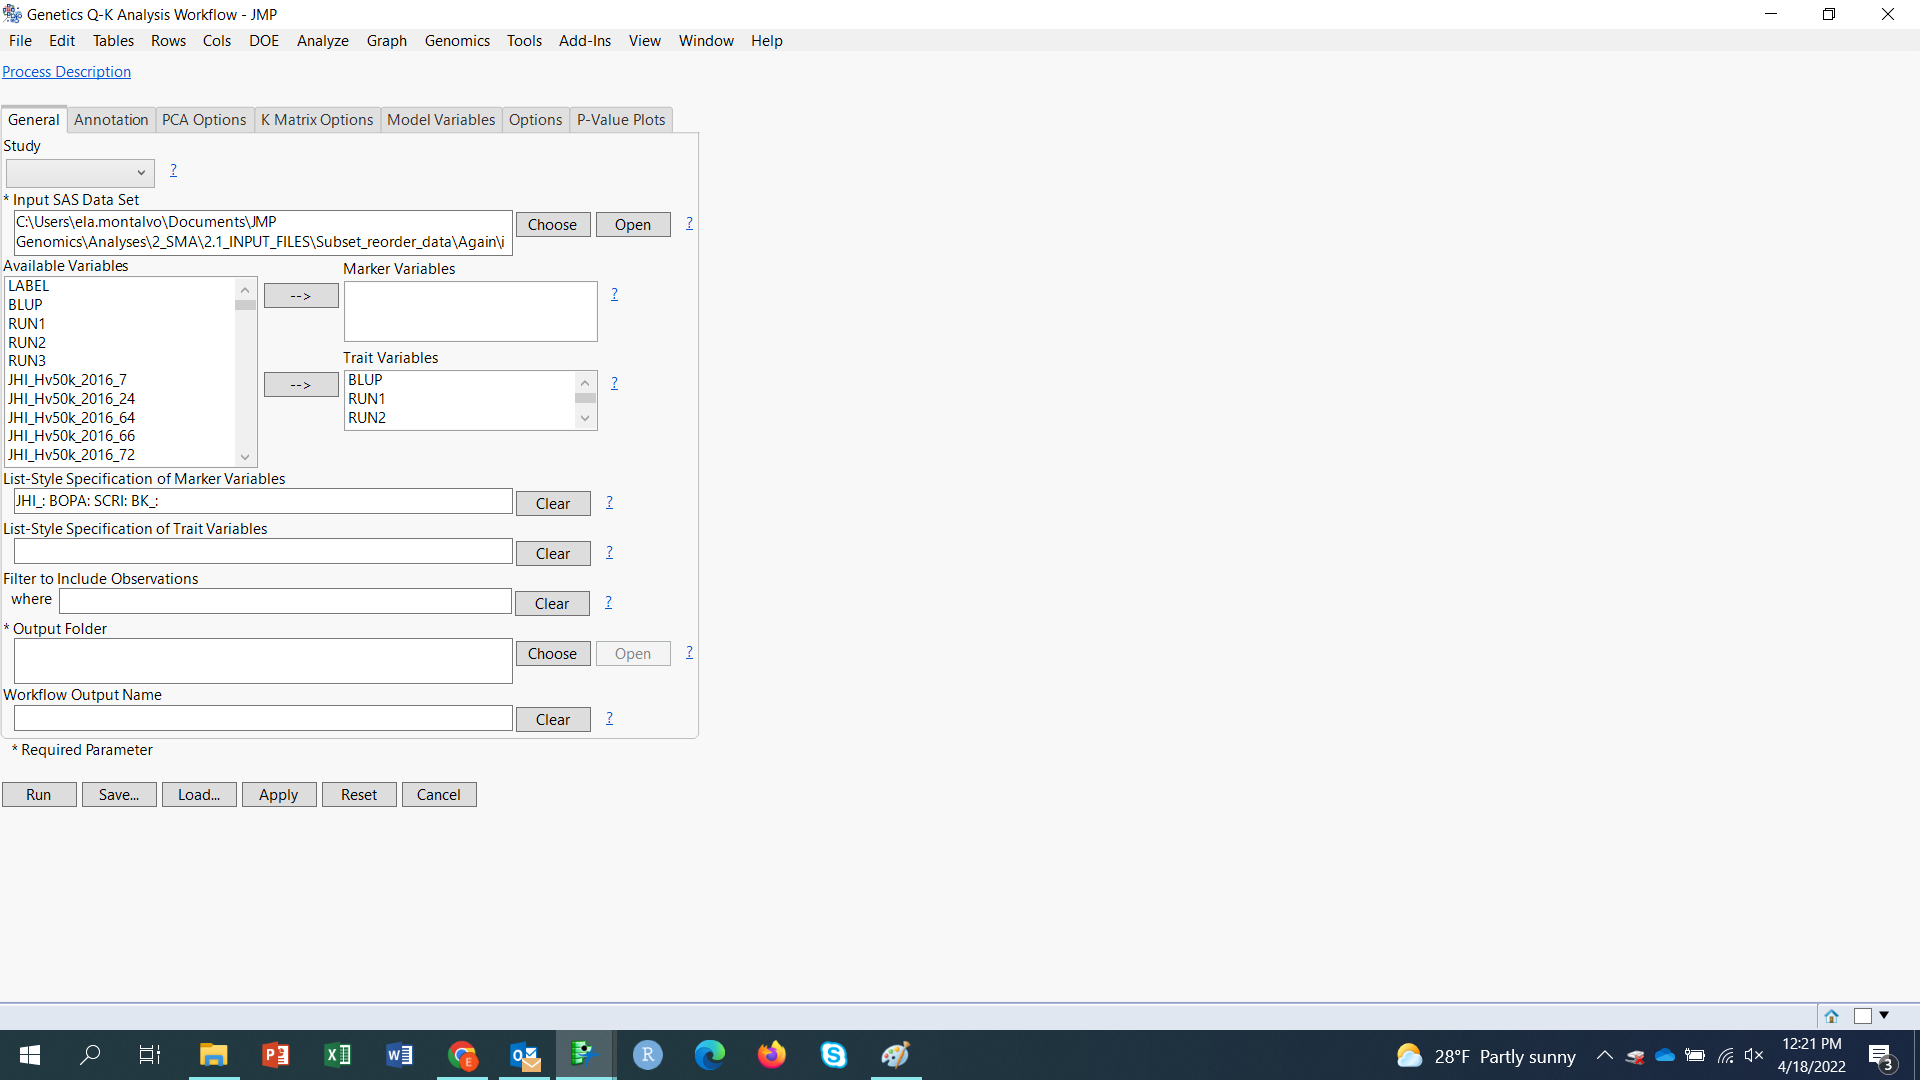Switch to the PCA Options tab
The width and height of the screenshot is (1920, 1080).
[204, 120]
